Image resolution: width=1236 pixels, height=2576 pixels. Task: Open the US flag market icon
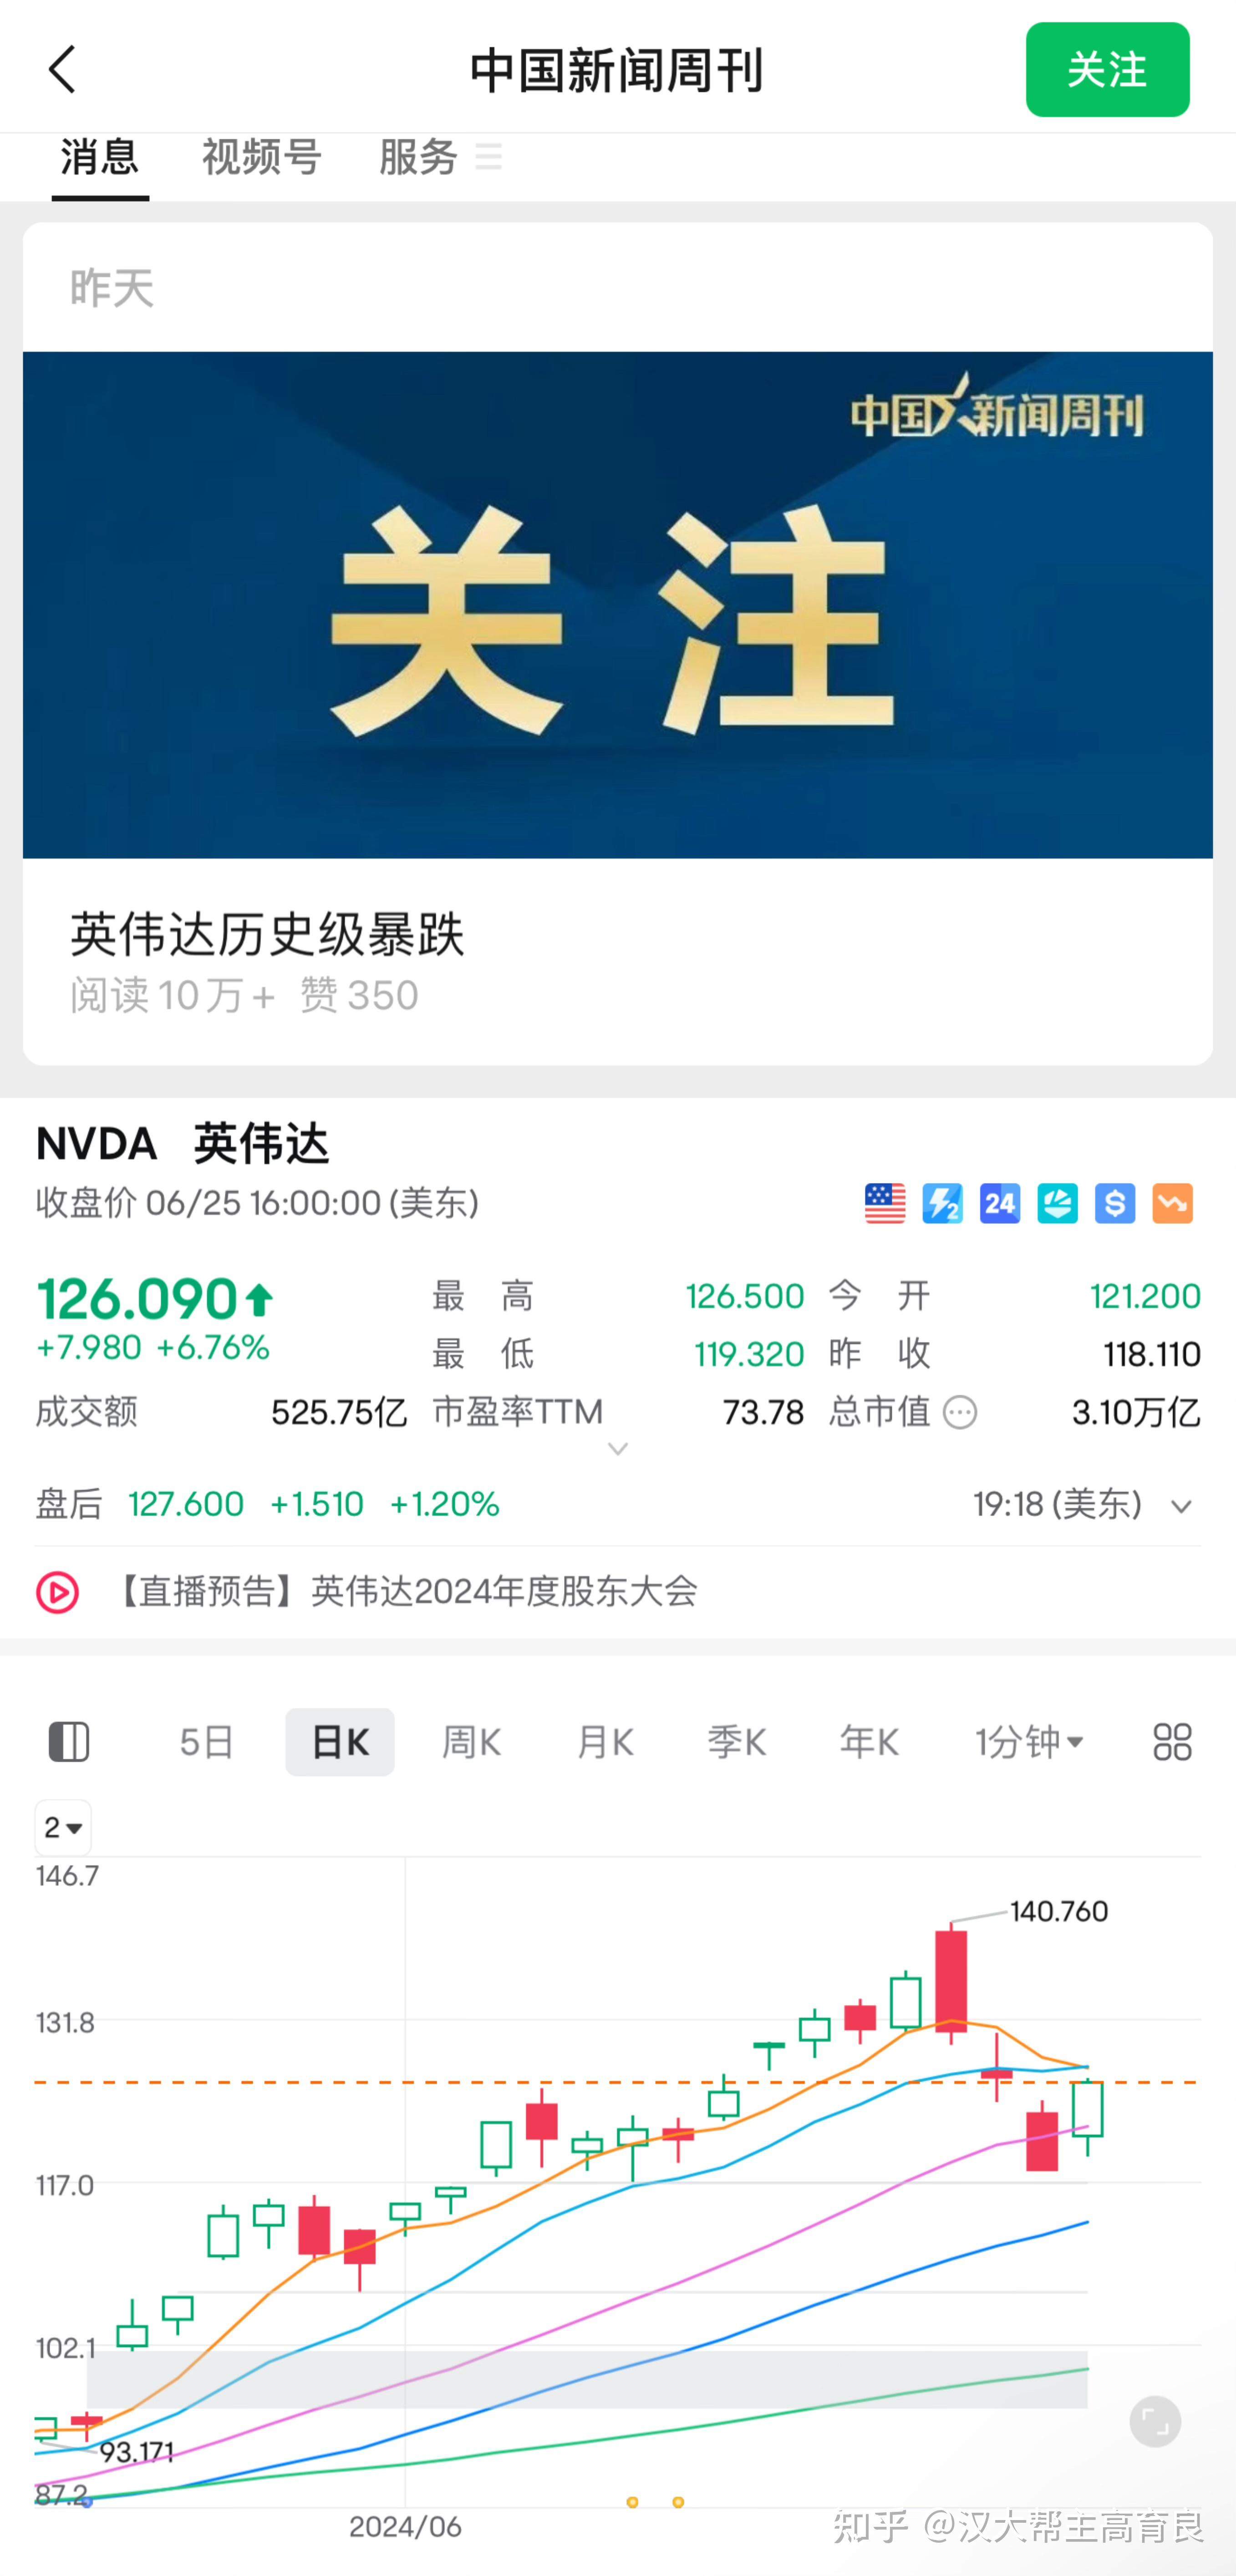click(885, 1203)
